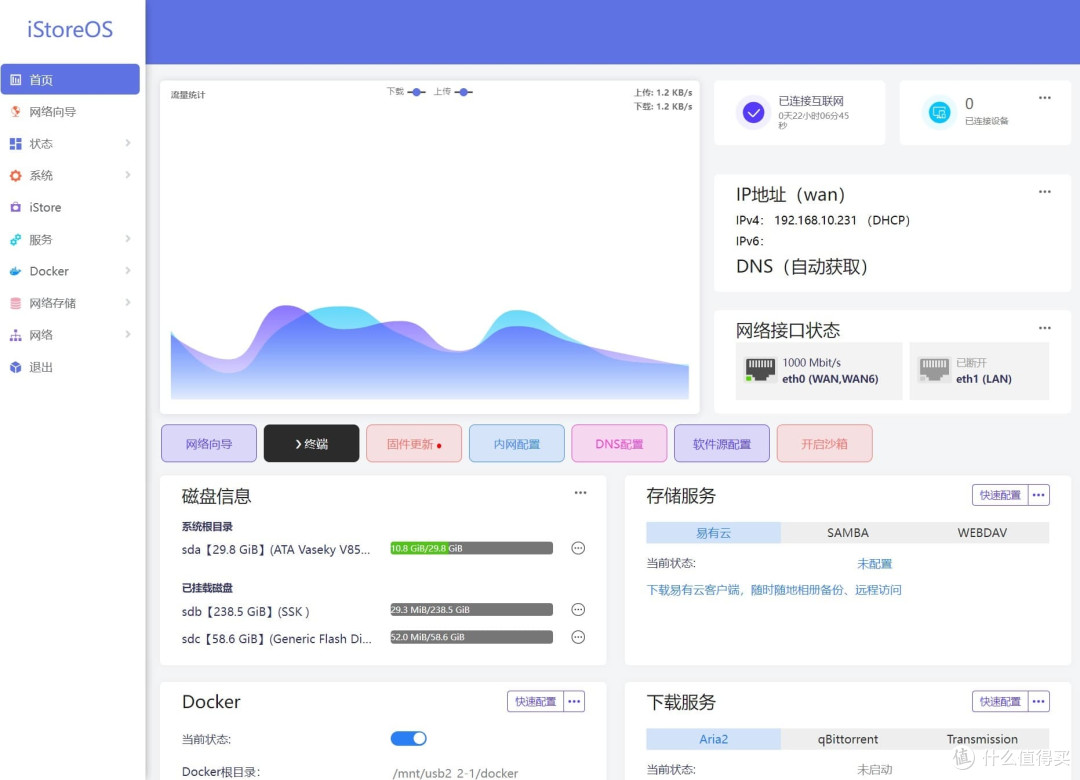Click the eth0 (WAN,WAN6) interface icon

point(761,370)
